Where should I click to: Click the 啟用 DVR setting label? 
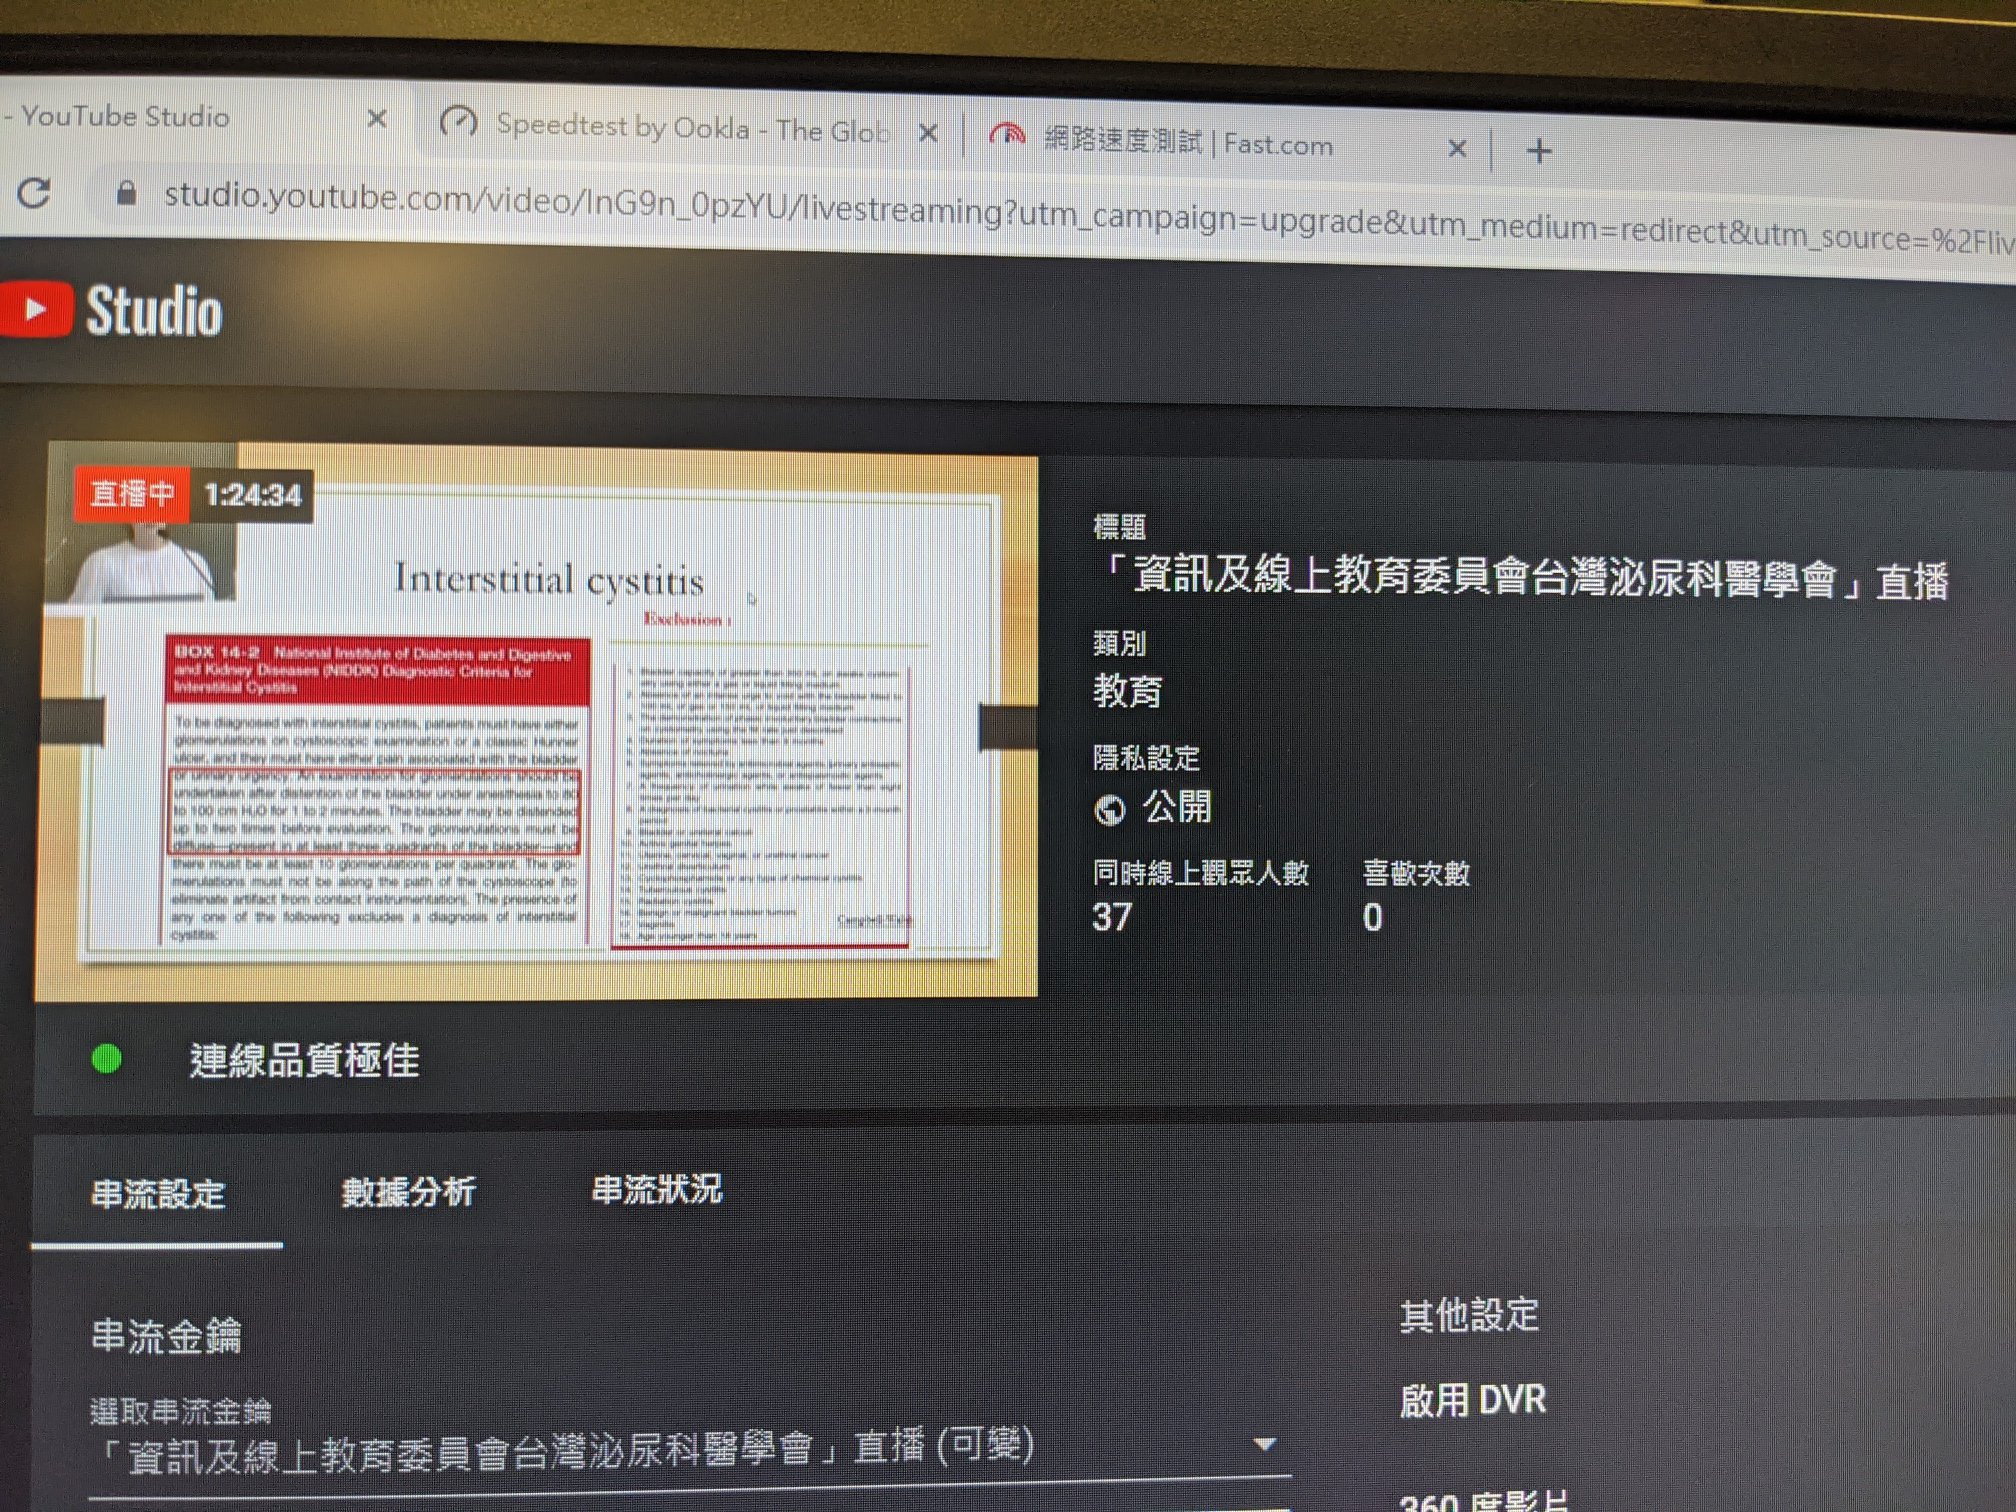[1472, 1400]
